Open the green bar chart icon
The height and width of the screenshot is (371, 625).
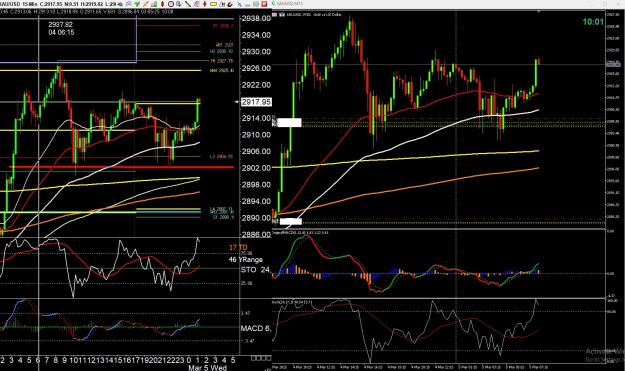pyautogui.click(x=154, y=4)
